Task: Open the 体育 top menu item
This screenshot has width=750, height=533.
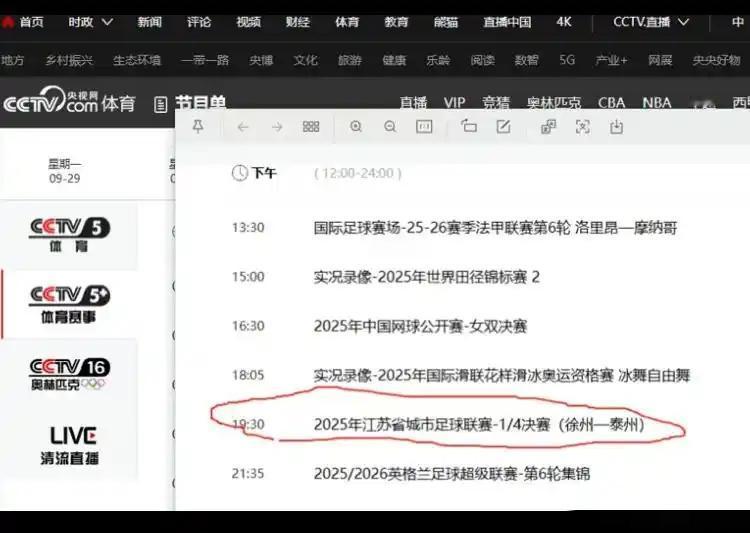Action: [x=347, y=22]
